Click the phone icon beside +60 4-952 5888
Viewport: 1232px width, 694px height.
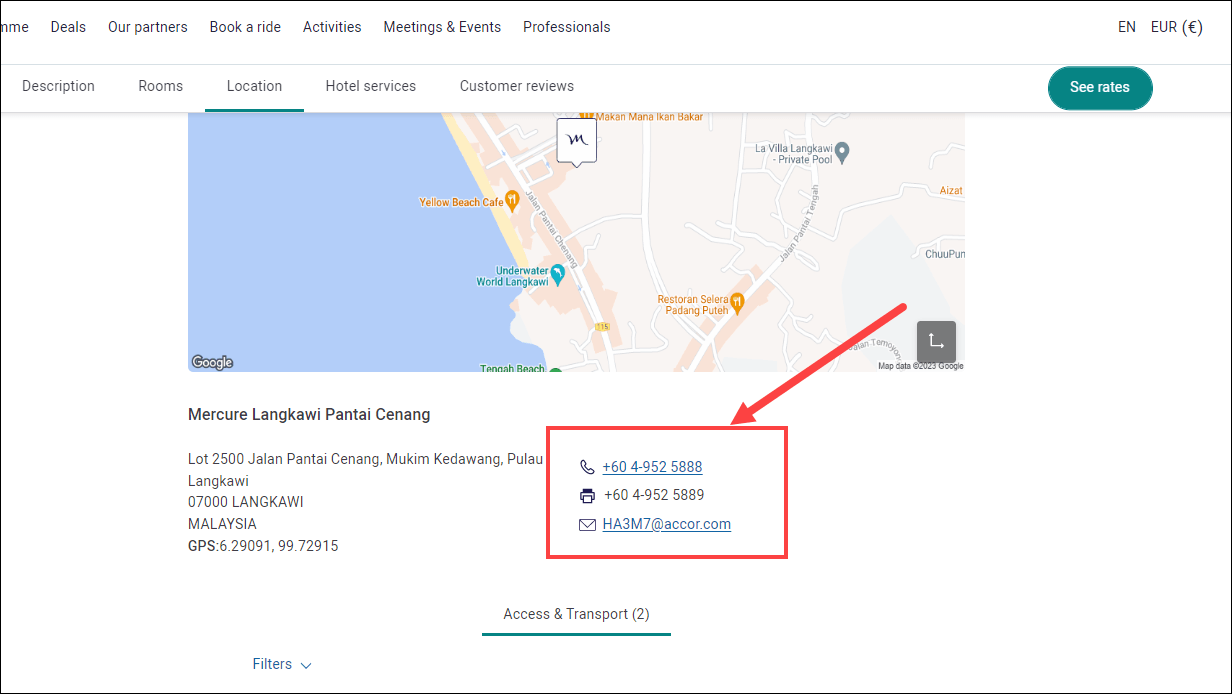click(x=587, y=467)
